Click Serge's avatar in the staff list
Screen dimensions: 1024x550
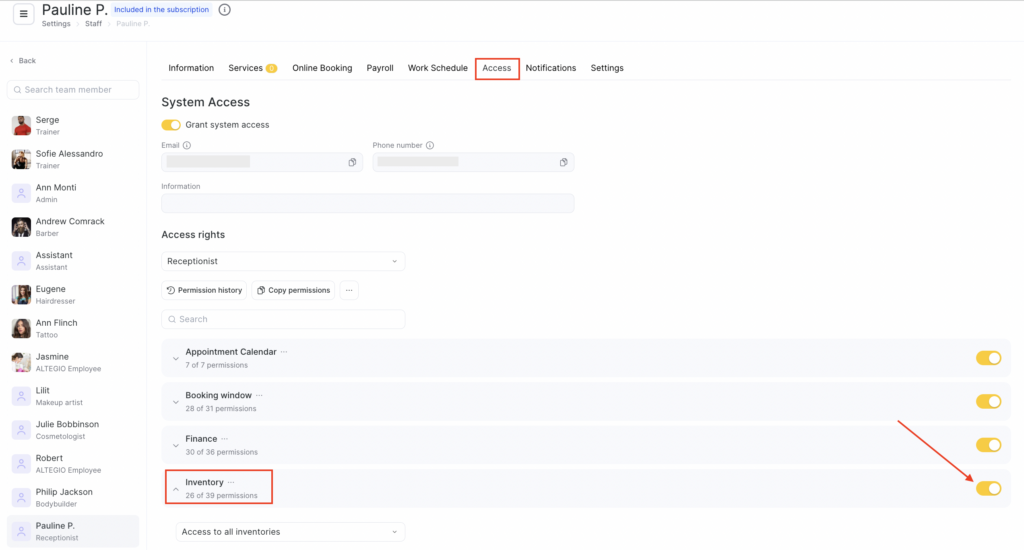21,125
